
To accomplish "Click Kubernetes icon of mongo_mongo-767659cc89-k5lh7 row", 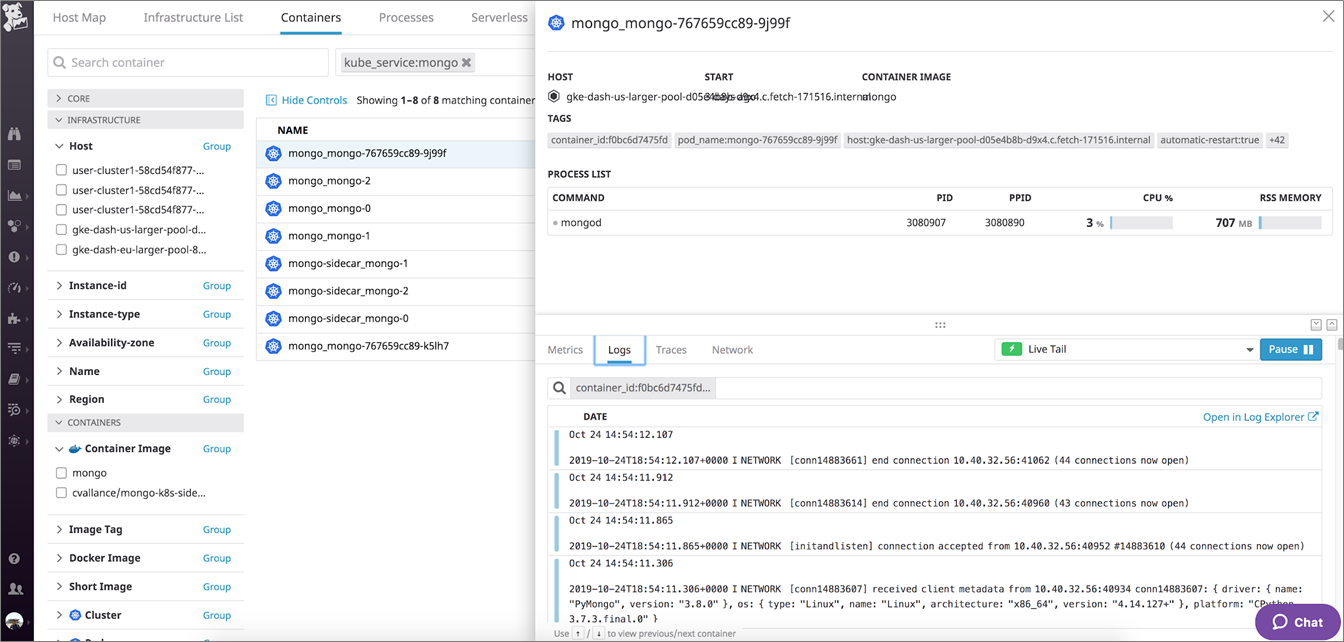I will [x=273, y=346].
